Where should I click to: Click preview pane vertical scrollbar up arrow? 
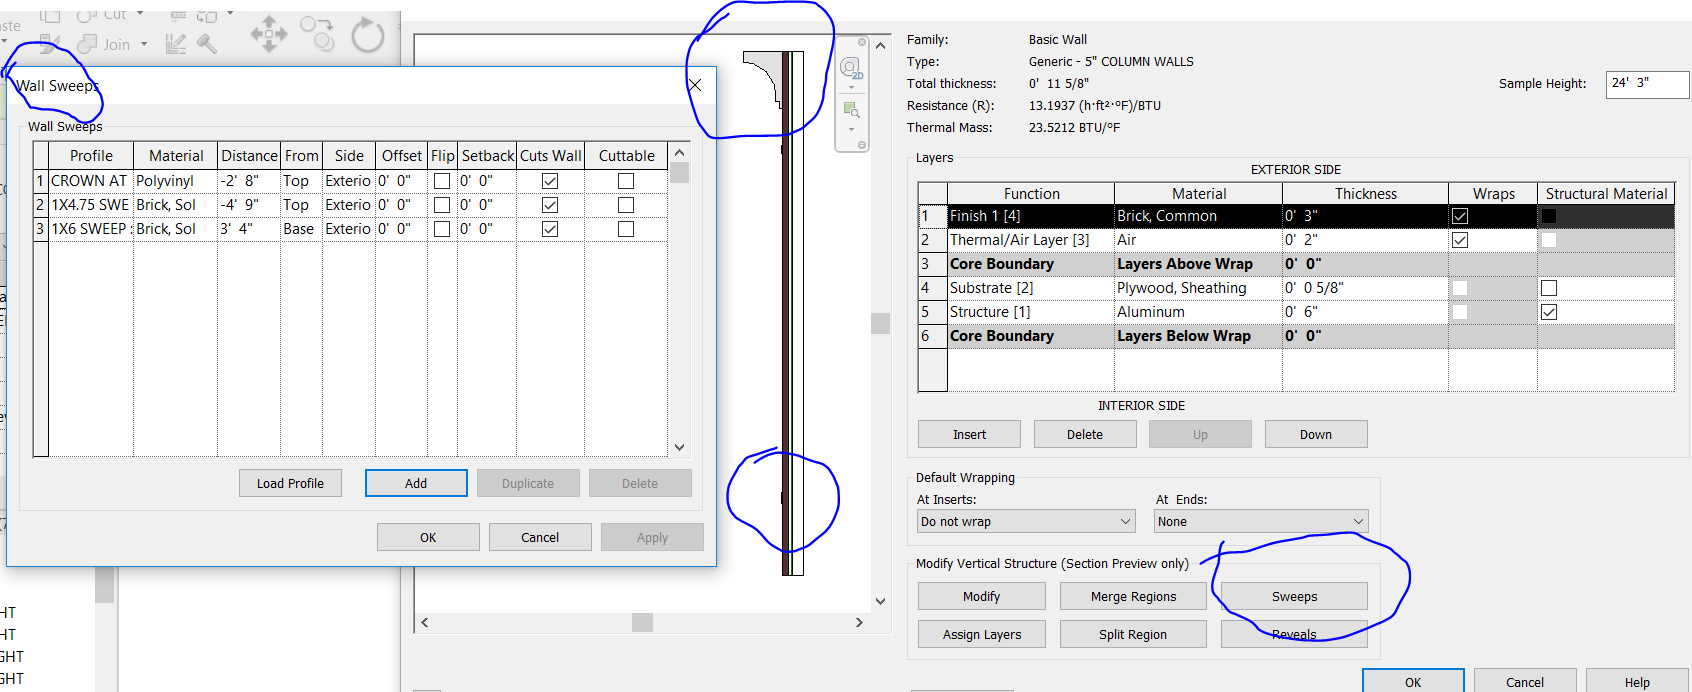coord(880,45)
